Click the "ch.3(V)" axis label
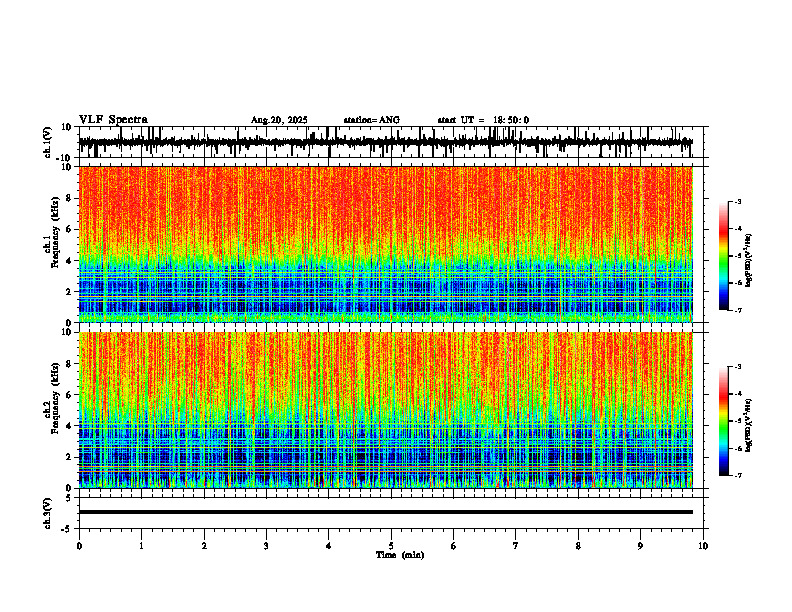792x612 pixels. tap(48, 513)
